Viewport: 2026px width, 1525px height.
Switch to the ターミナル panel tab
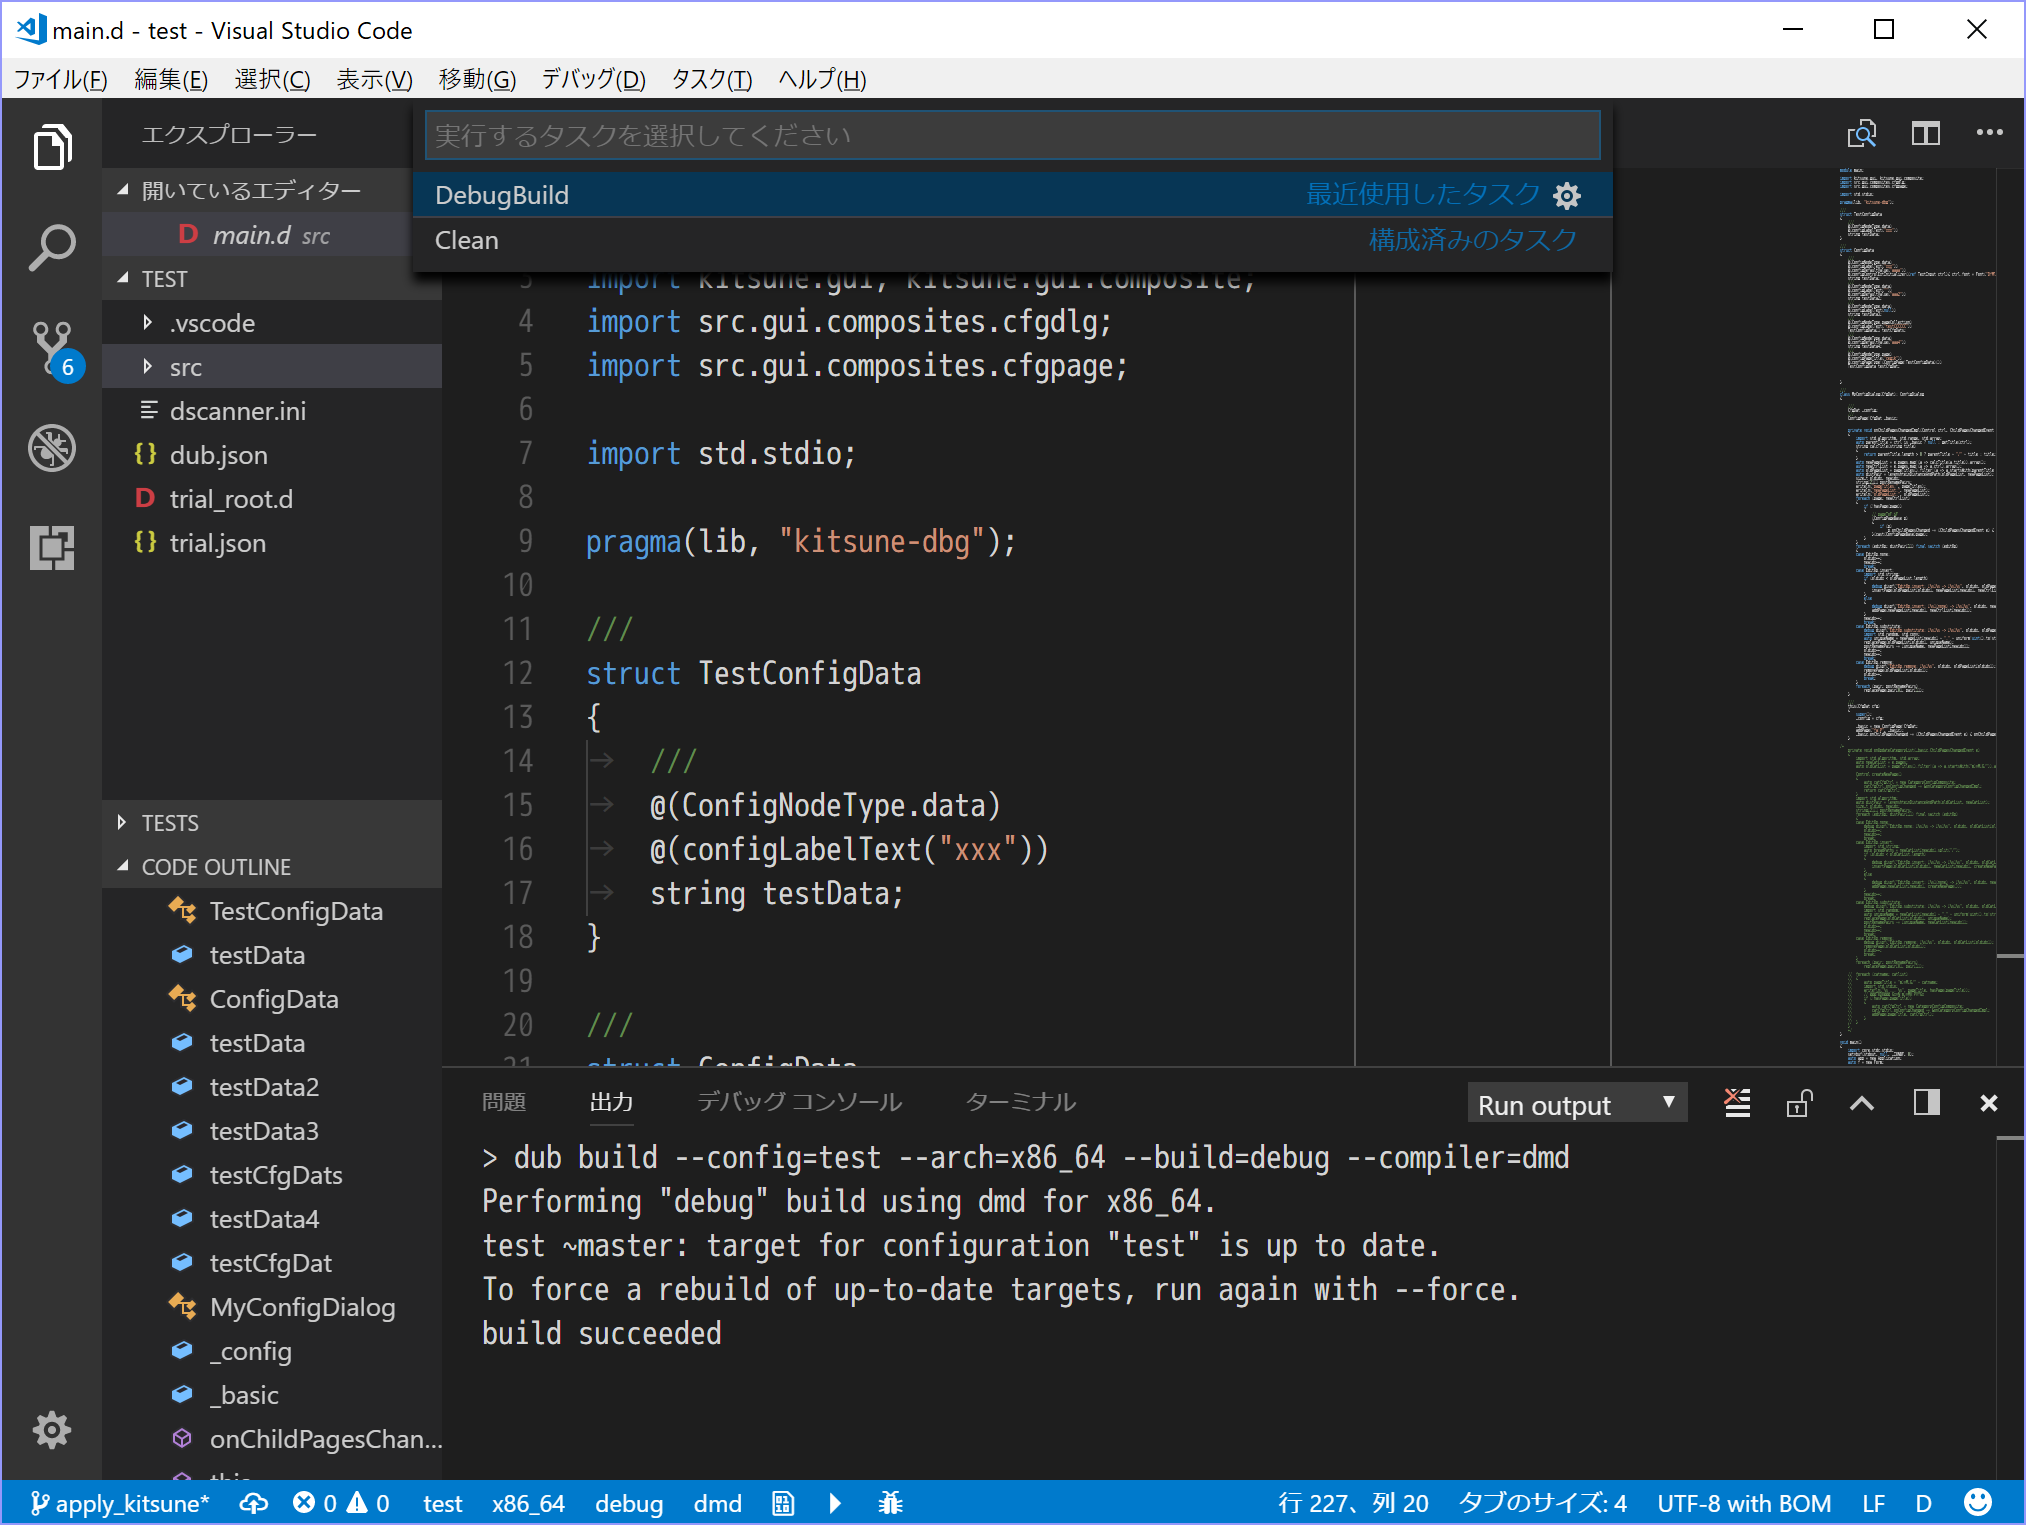pyautogui.click(x=1021, y=1101)
